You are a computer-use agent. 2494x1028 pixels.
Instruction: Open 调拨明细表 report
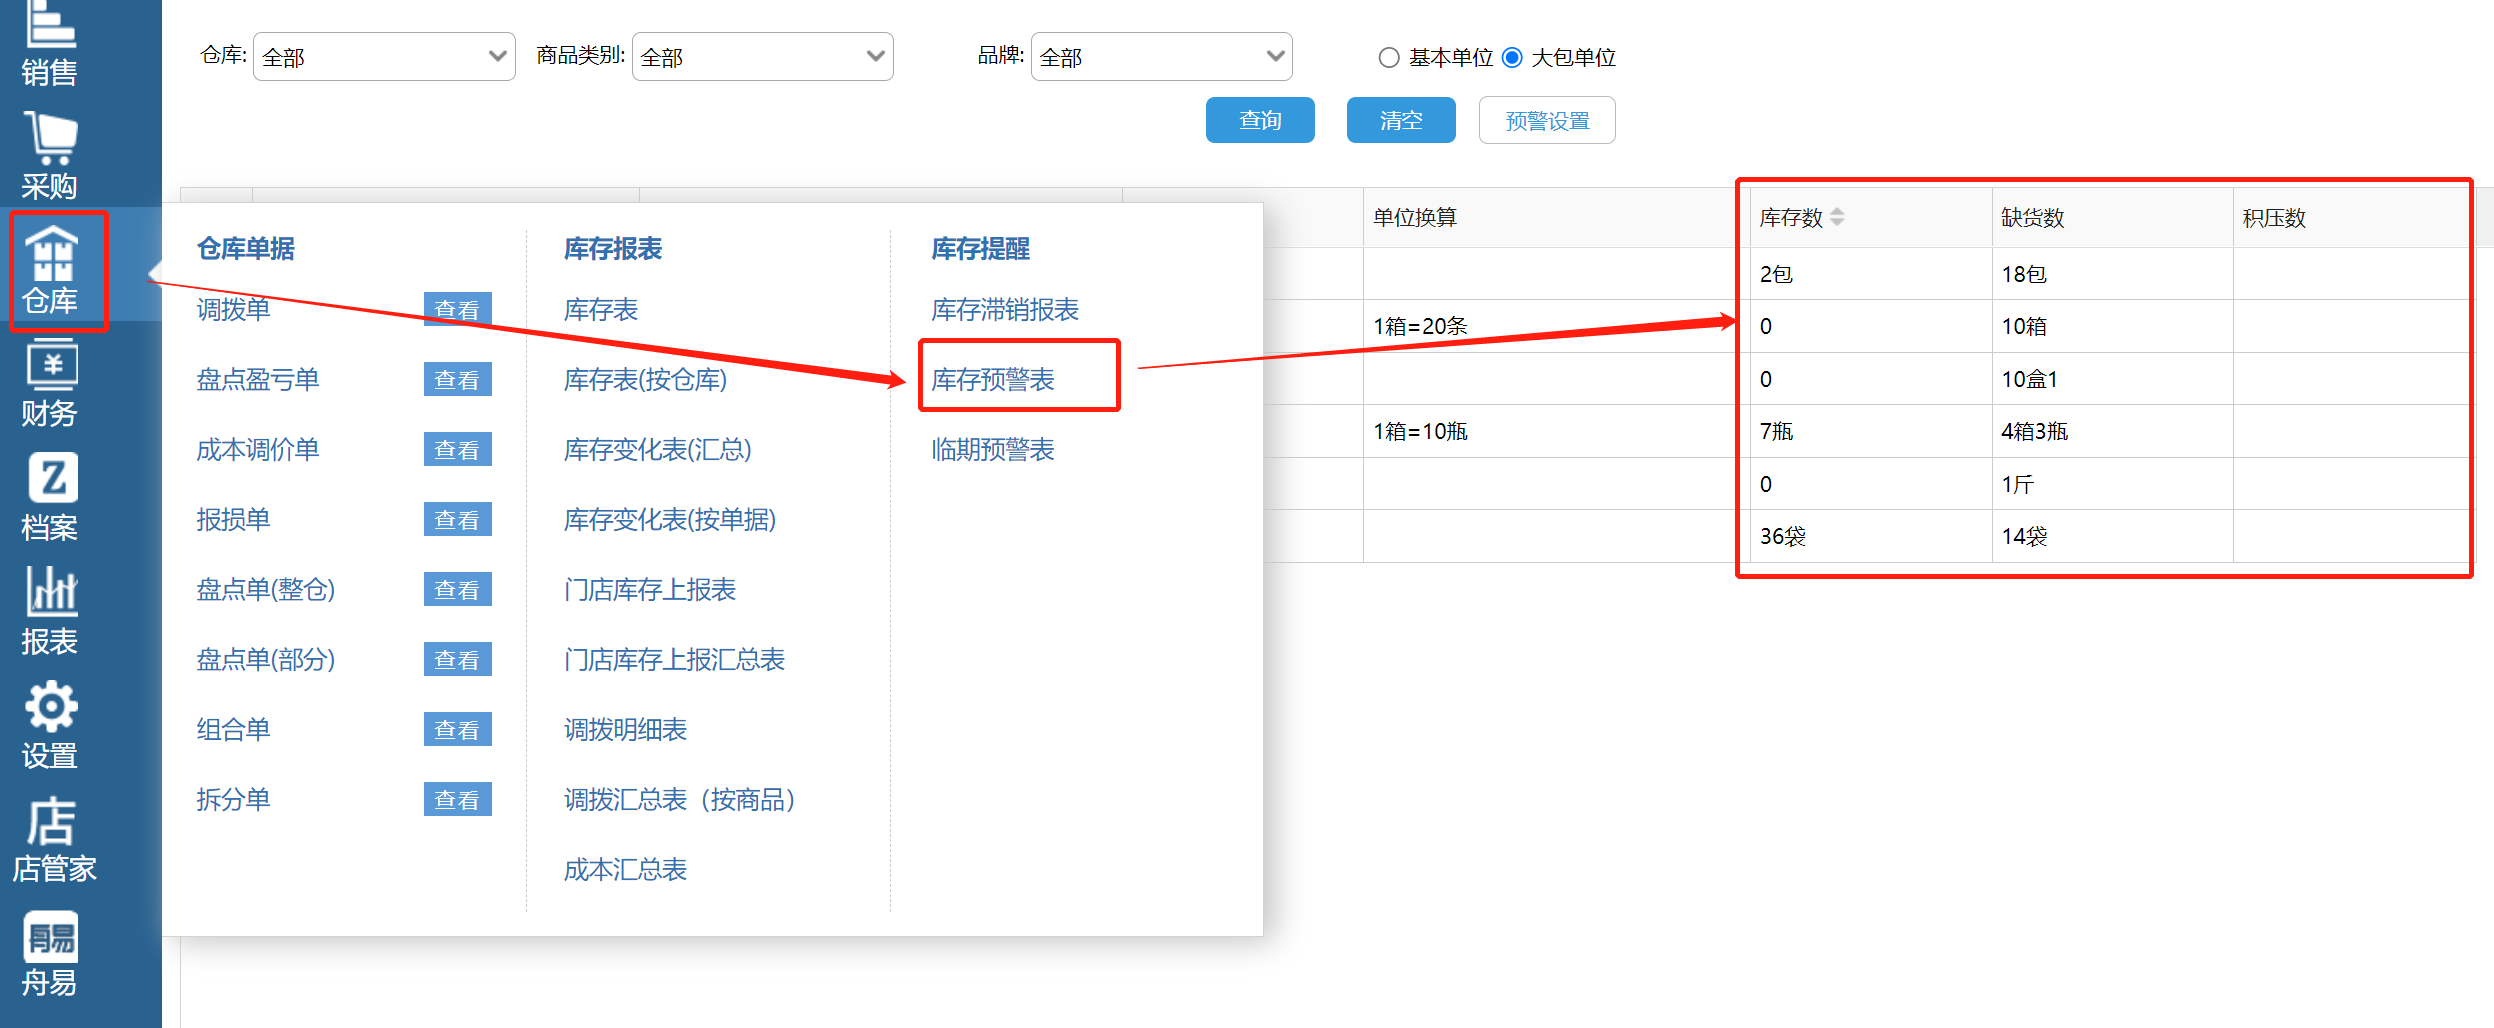pos(626,729)
